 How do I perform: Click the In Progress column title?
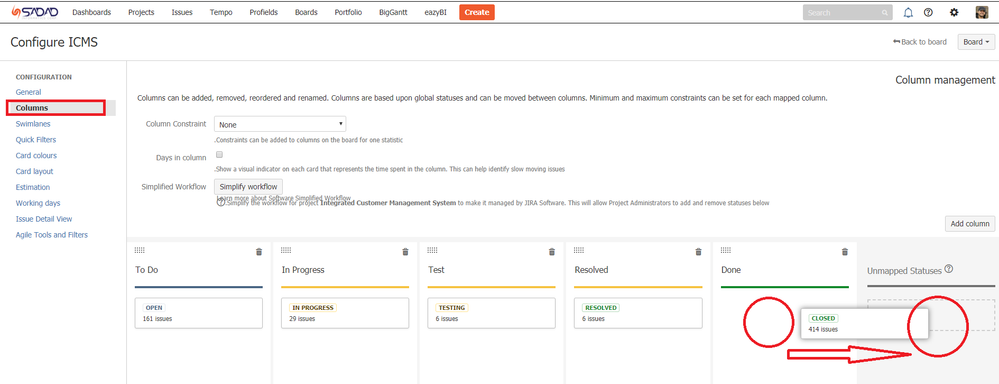point(303,270)
